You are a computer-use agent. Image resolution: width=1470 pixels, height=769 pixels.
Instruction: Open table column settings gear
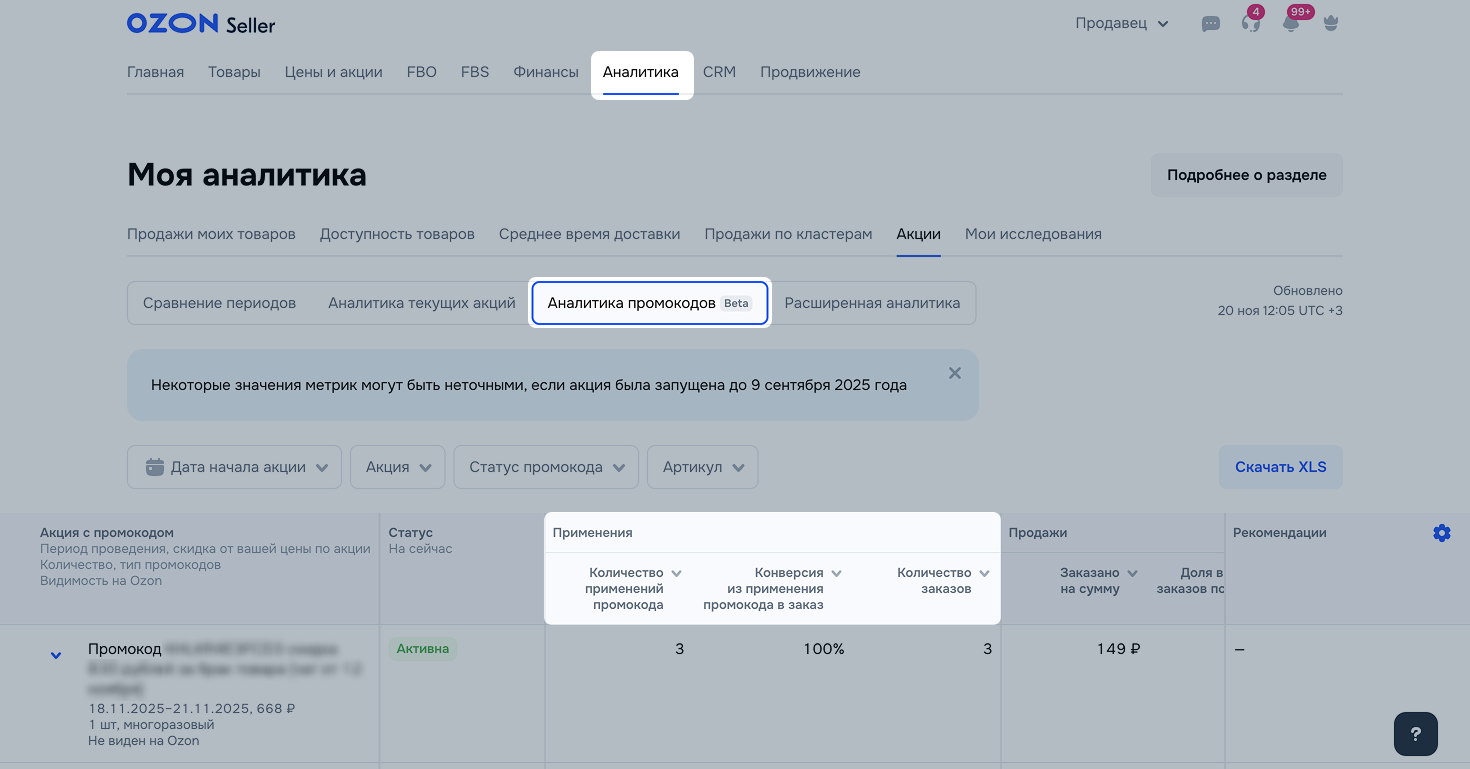[x=1441, y=533]
